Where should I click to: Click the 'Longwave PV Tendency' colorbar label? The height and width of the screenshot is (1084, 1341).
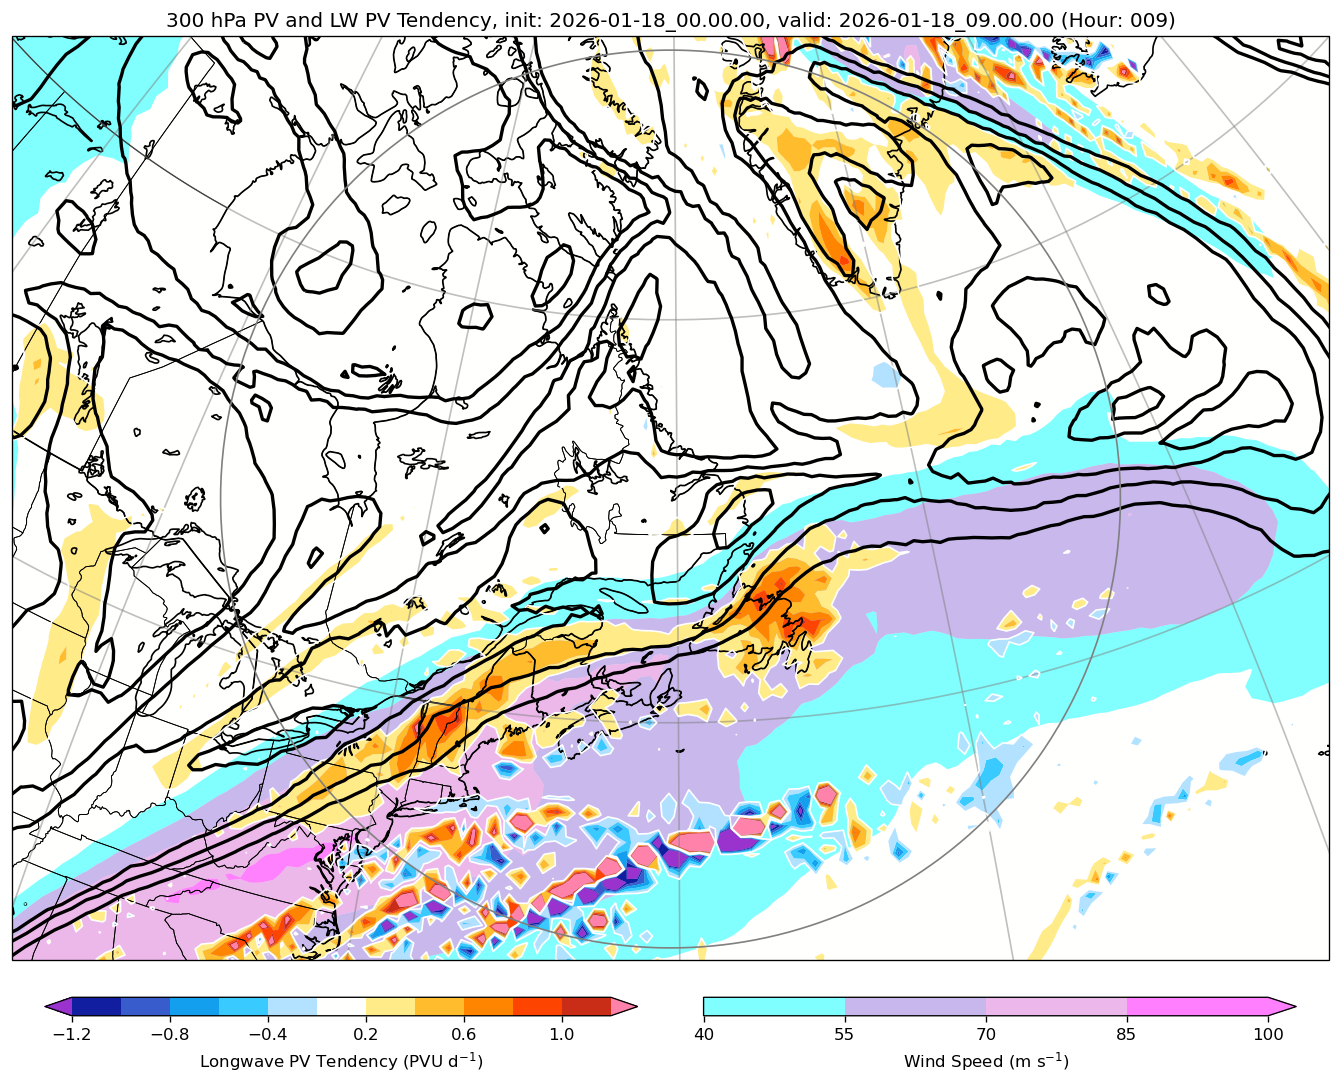click(x=341, y=1061)
